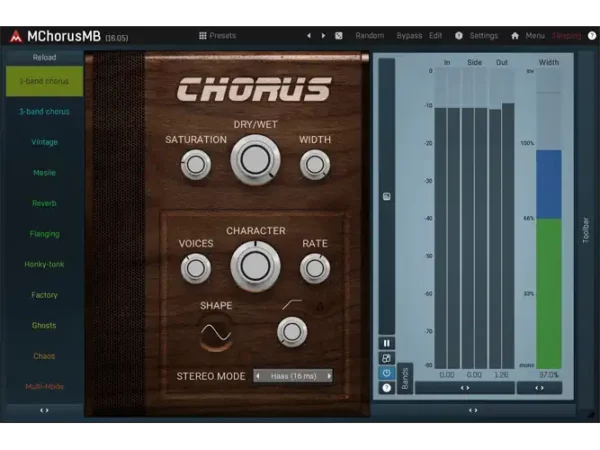Select Reverb preset

point(44,203)
